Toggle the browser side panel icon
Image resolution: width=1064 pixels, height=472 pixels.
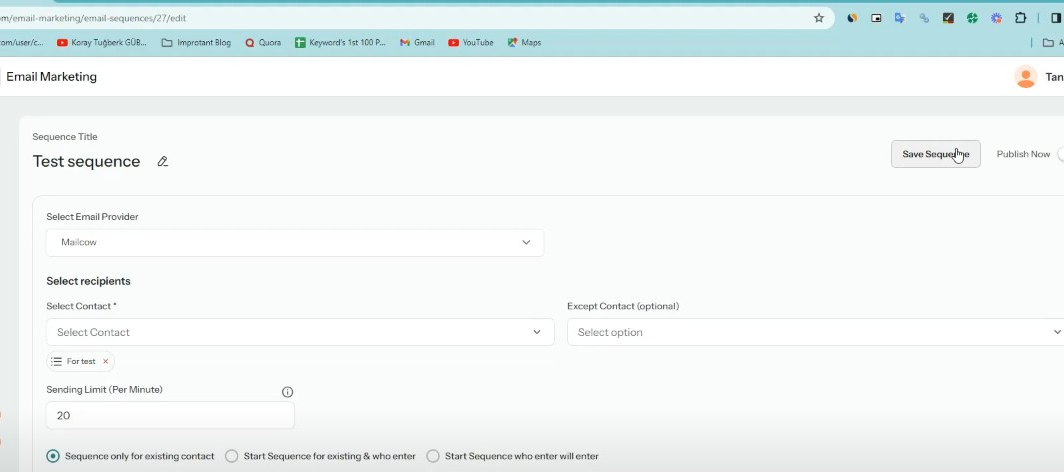point(1057,18)
